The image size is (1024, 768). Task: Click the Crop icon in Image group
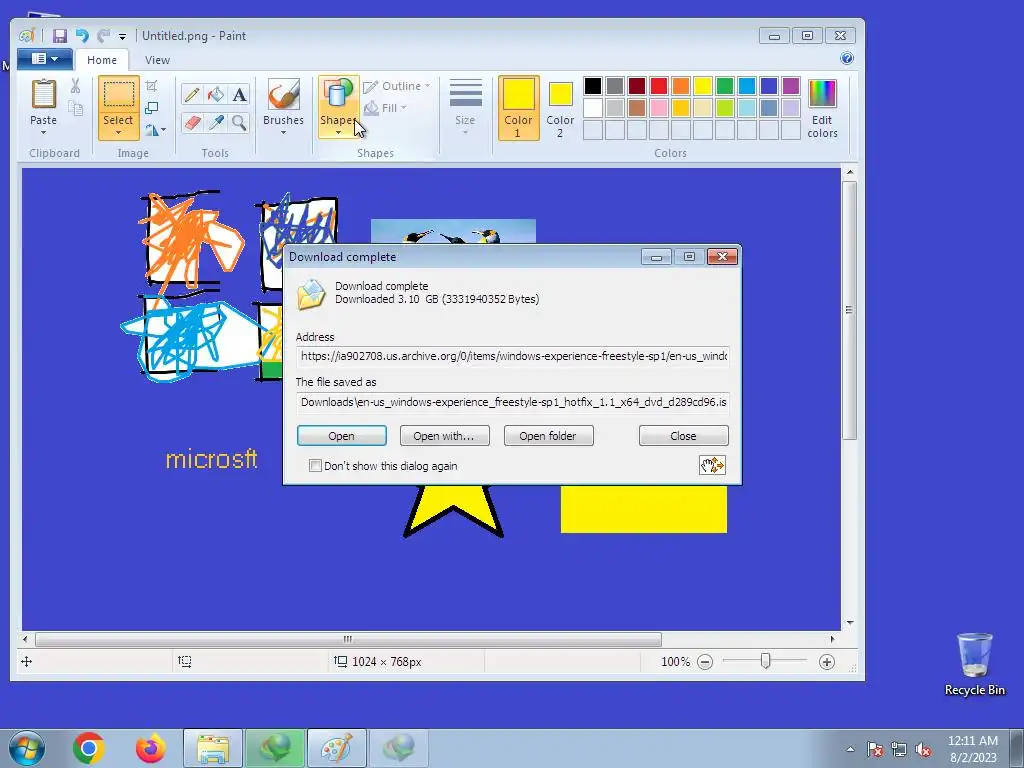point(152,86)
